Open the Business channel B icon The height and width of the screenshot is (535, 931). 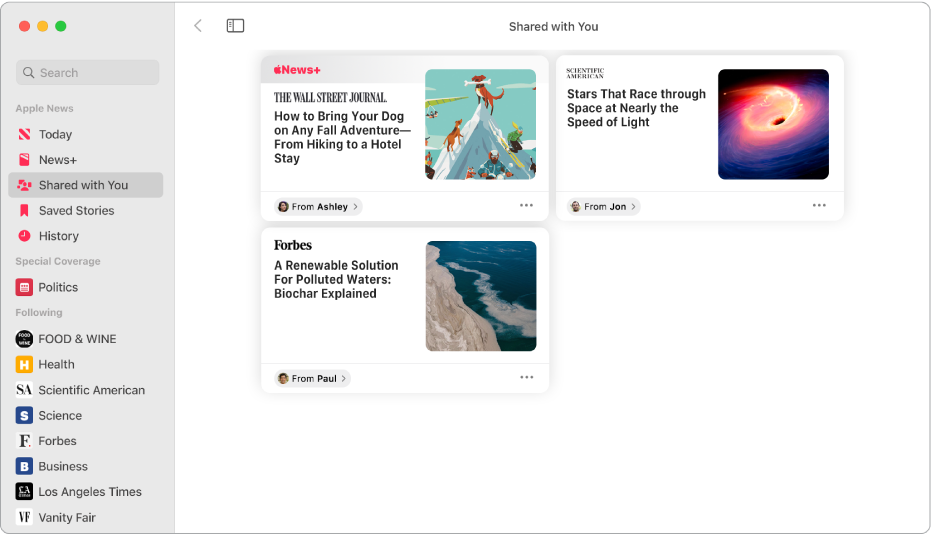coord(24,466)
